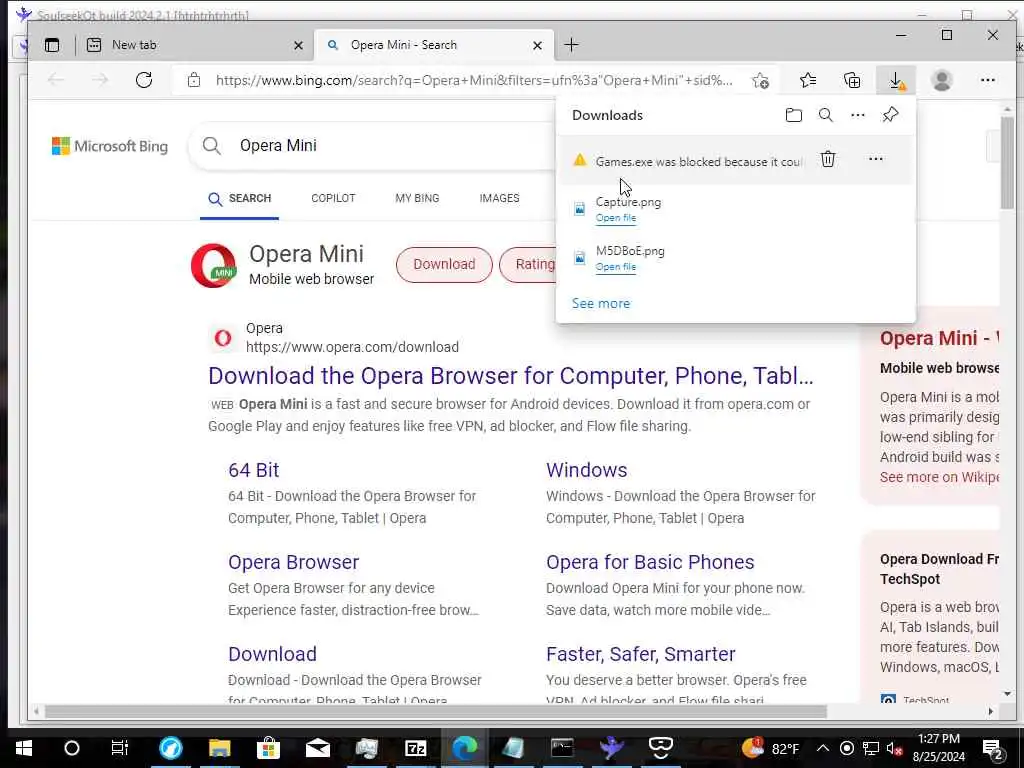Open a new browser tab

pos(571,45)
